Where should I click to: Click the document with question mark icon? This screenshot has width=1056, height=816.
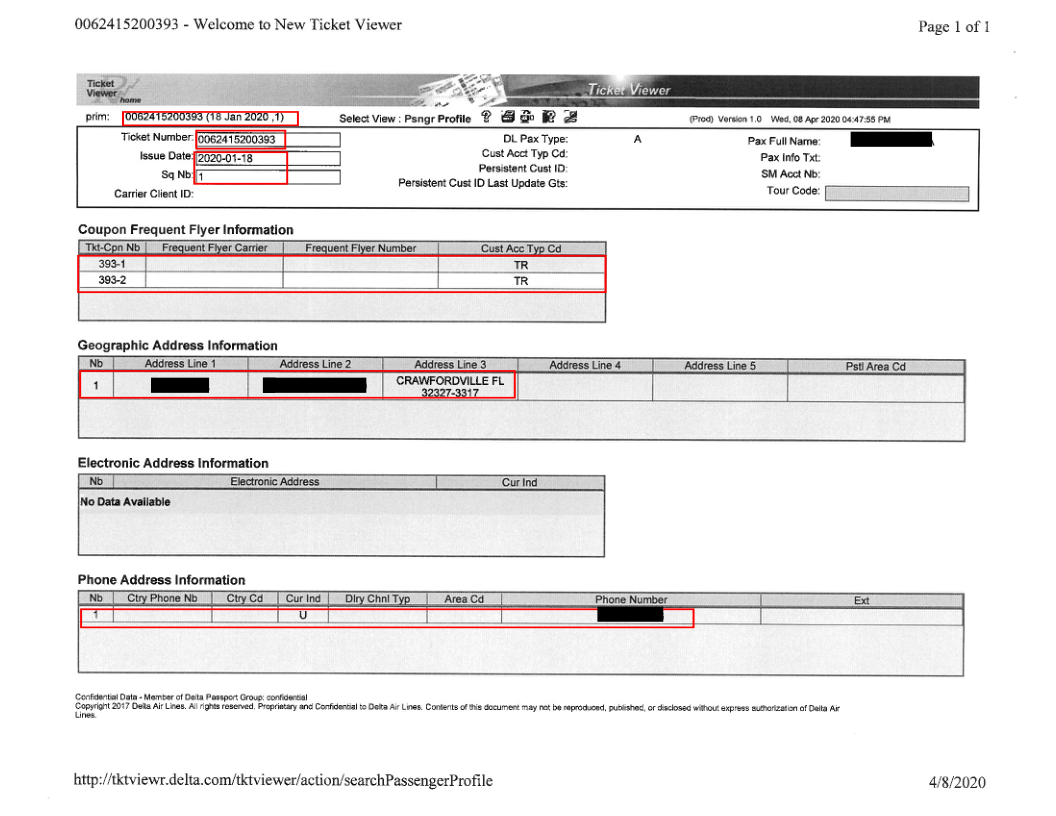(x=548, y=118)
